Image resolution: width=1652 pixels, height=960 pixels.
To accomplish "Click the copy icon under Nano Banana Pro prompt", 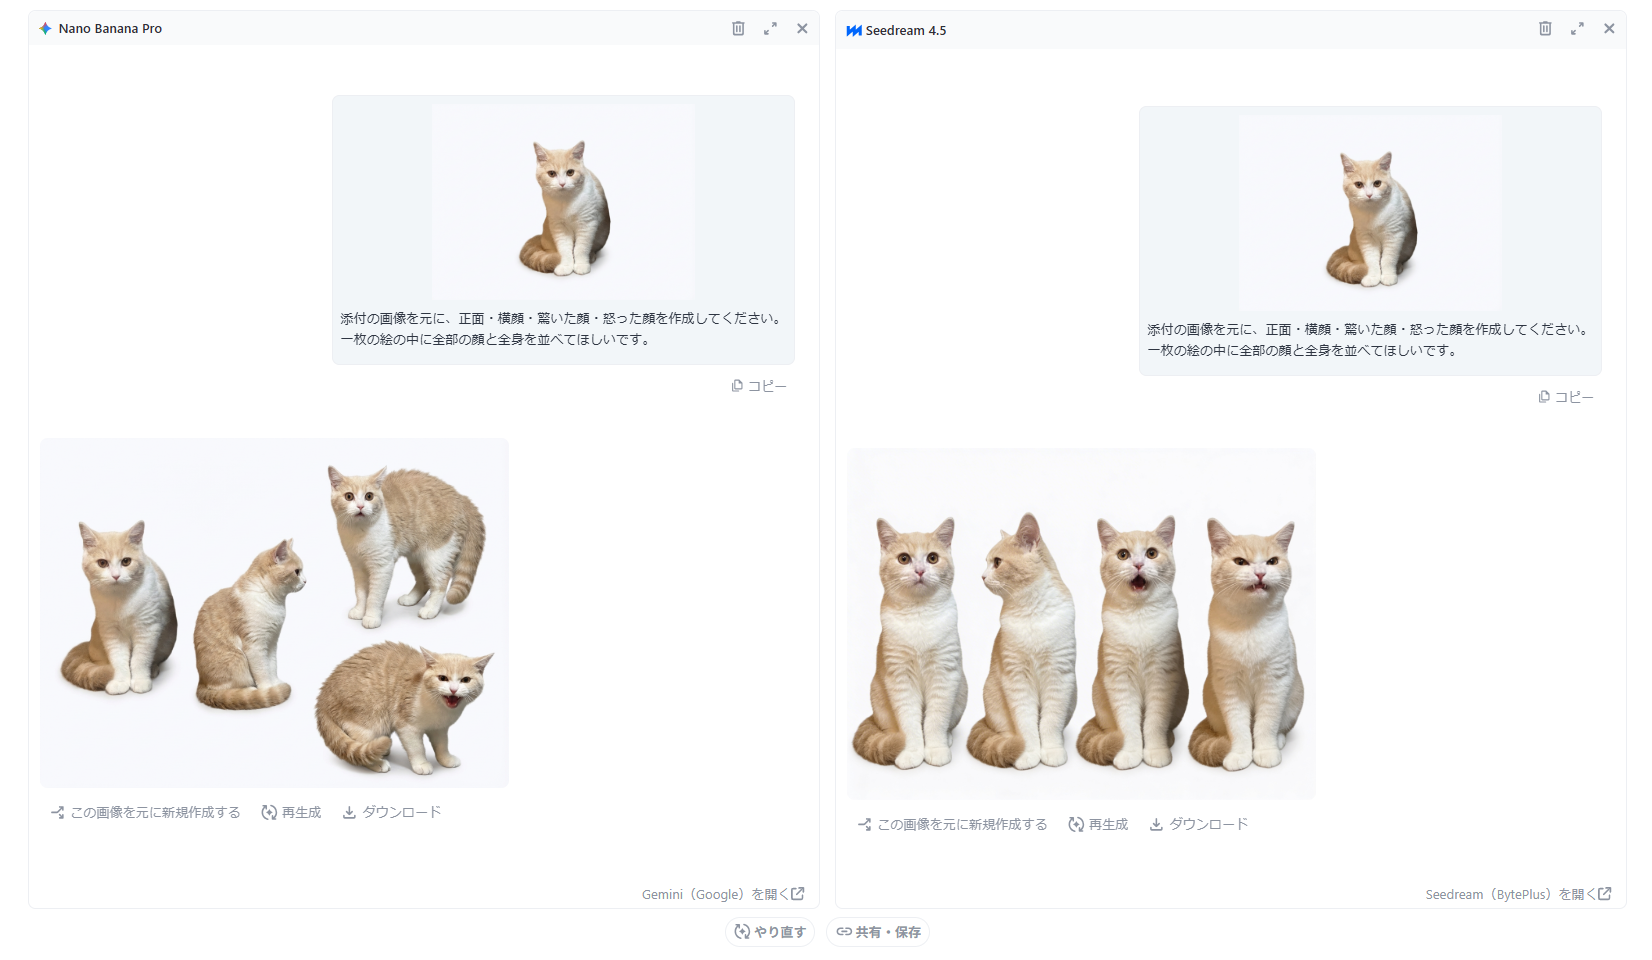I will 736,385.
